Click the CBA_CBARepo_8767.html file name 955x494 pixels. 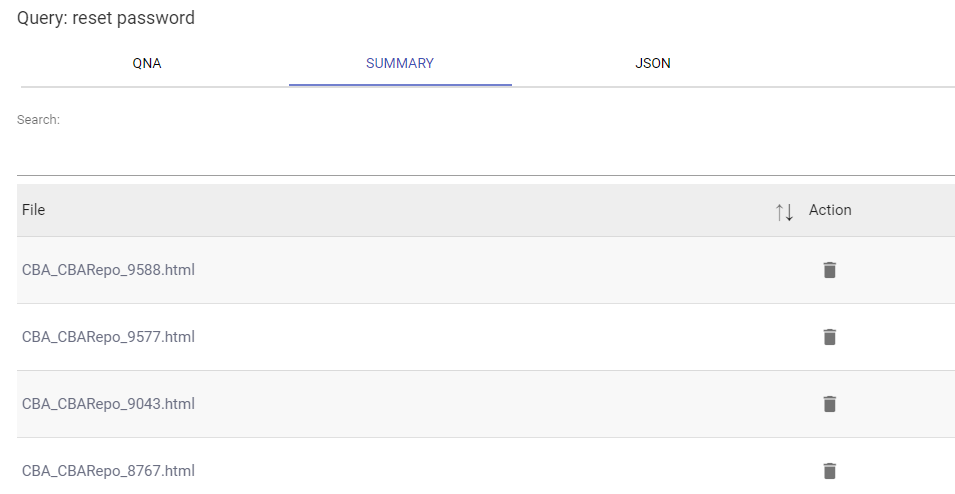[x=108, y=471]
